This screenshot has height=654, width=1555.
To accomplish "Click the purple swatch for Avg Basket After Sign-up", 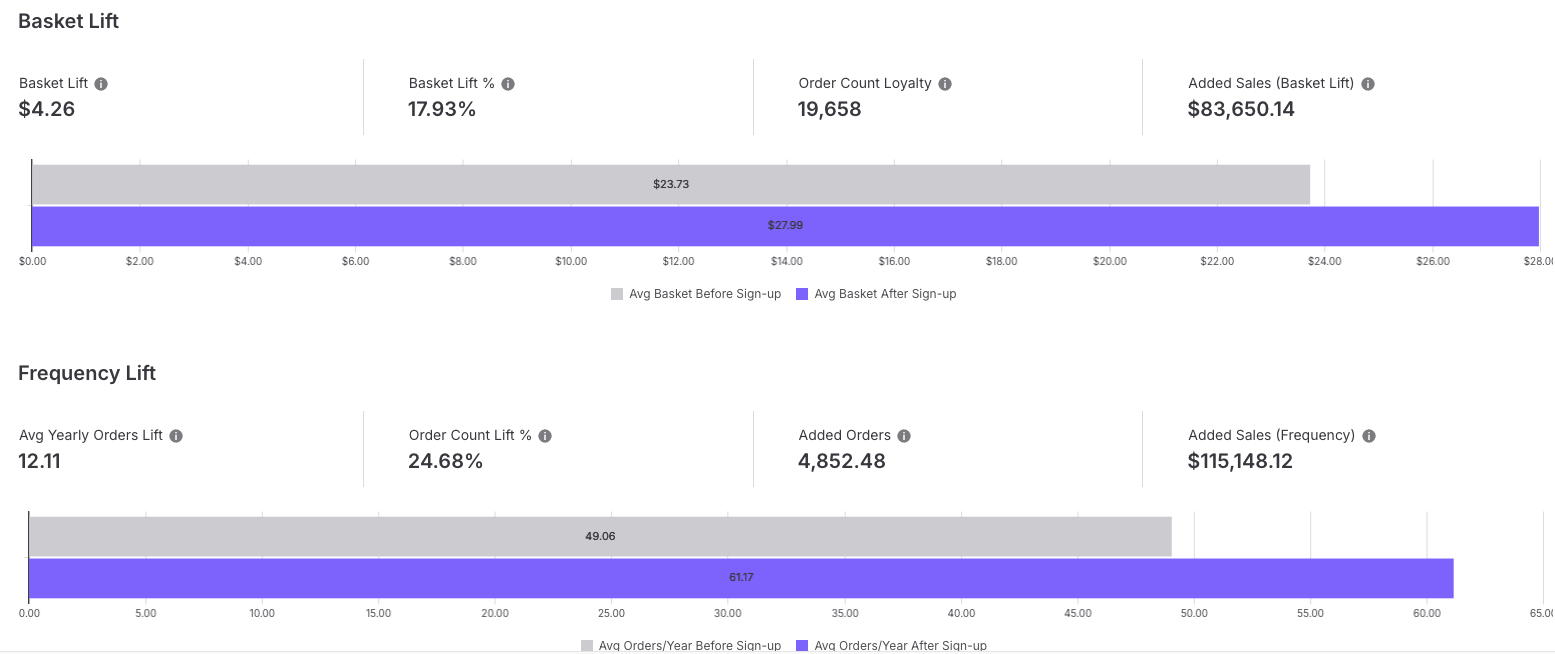I will 802,294.
